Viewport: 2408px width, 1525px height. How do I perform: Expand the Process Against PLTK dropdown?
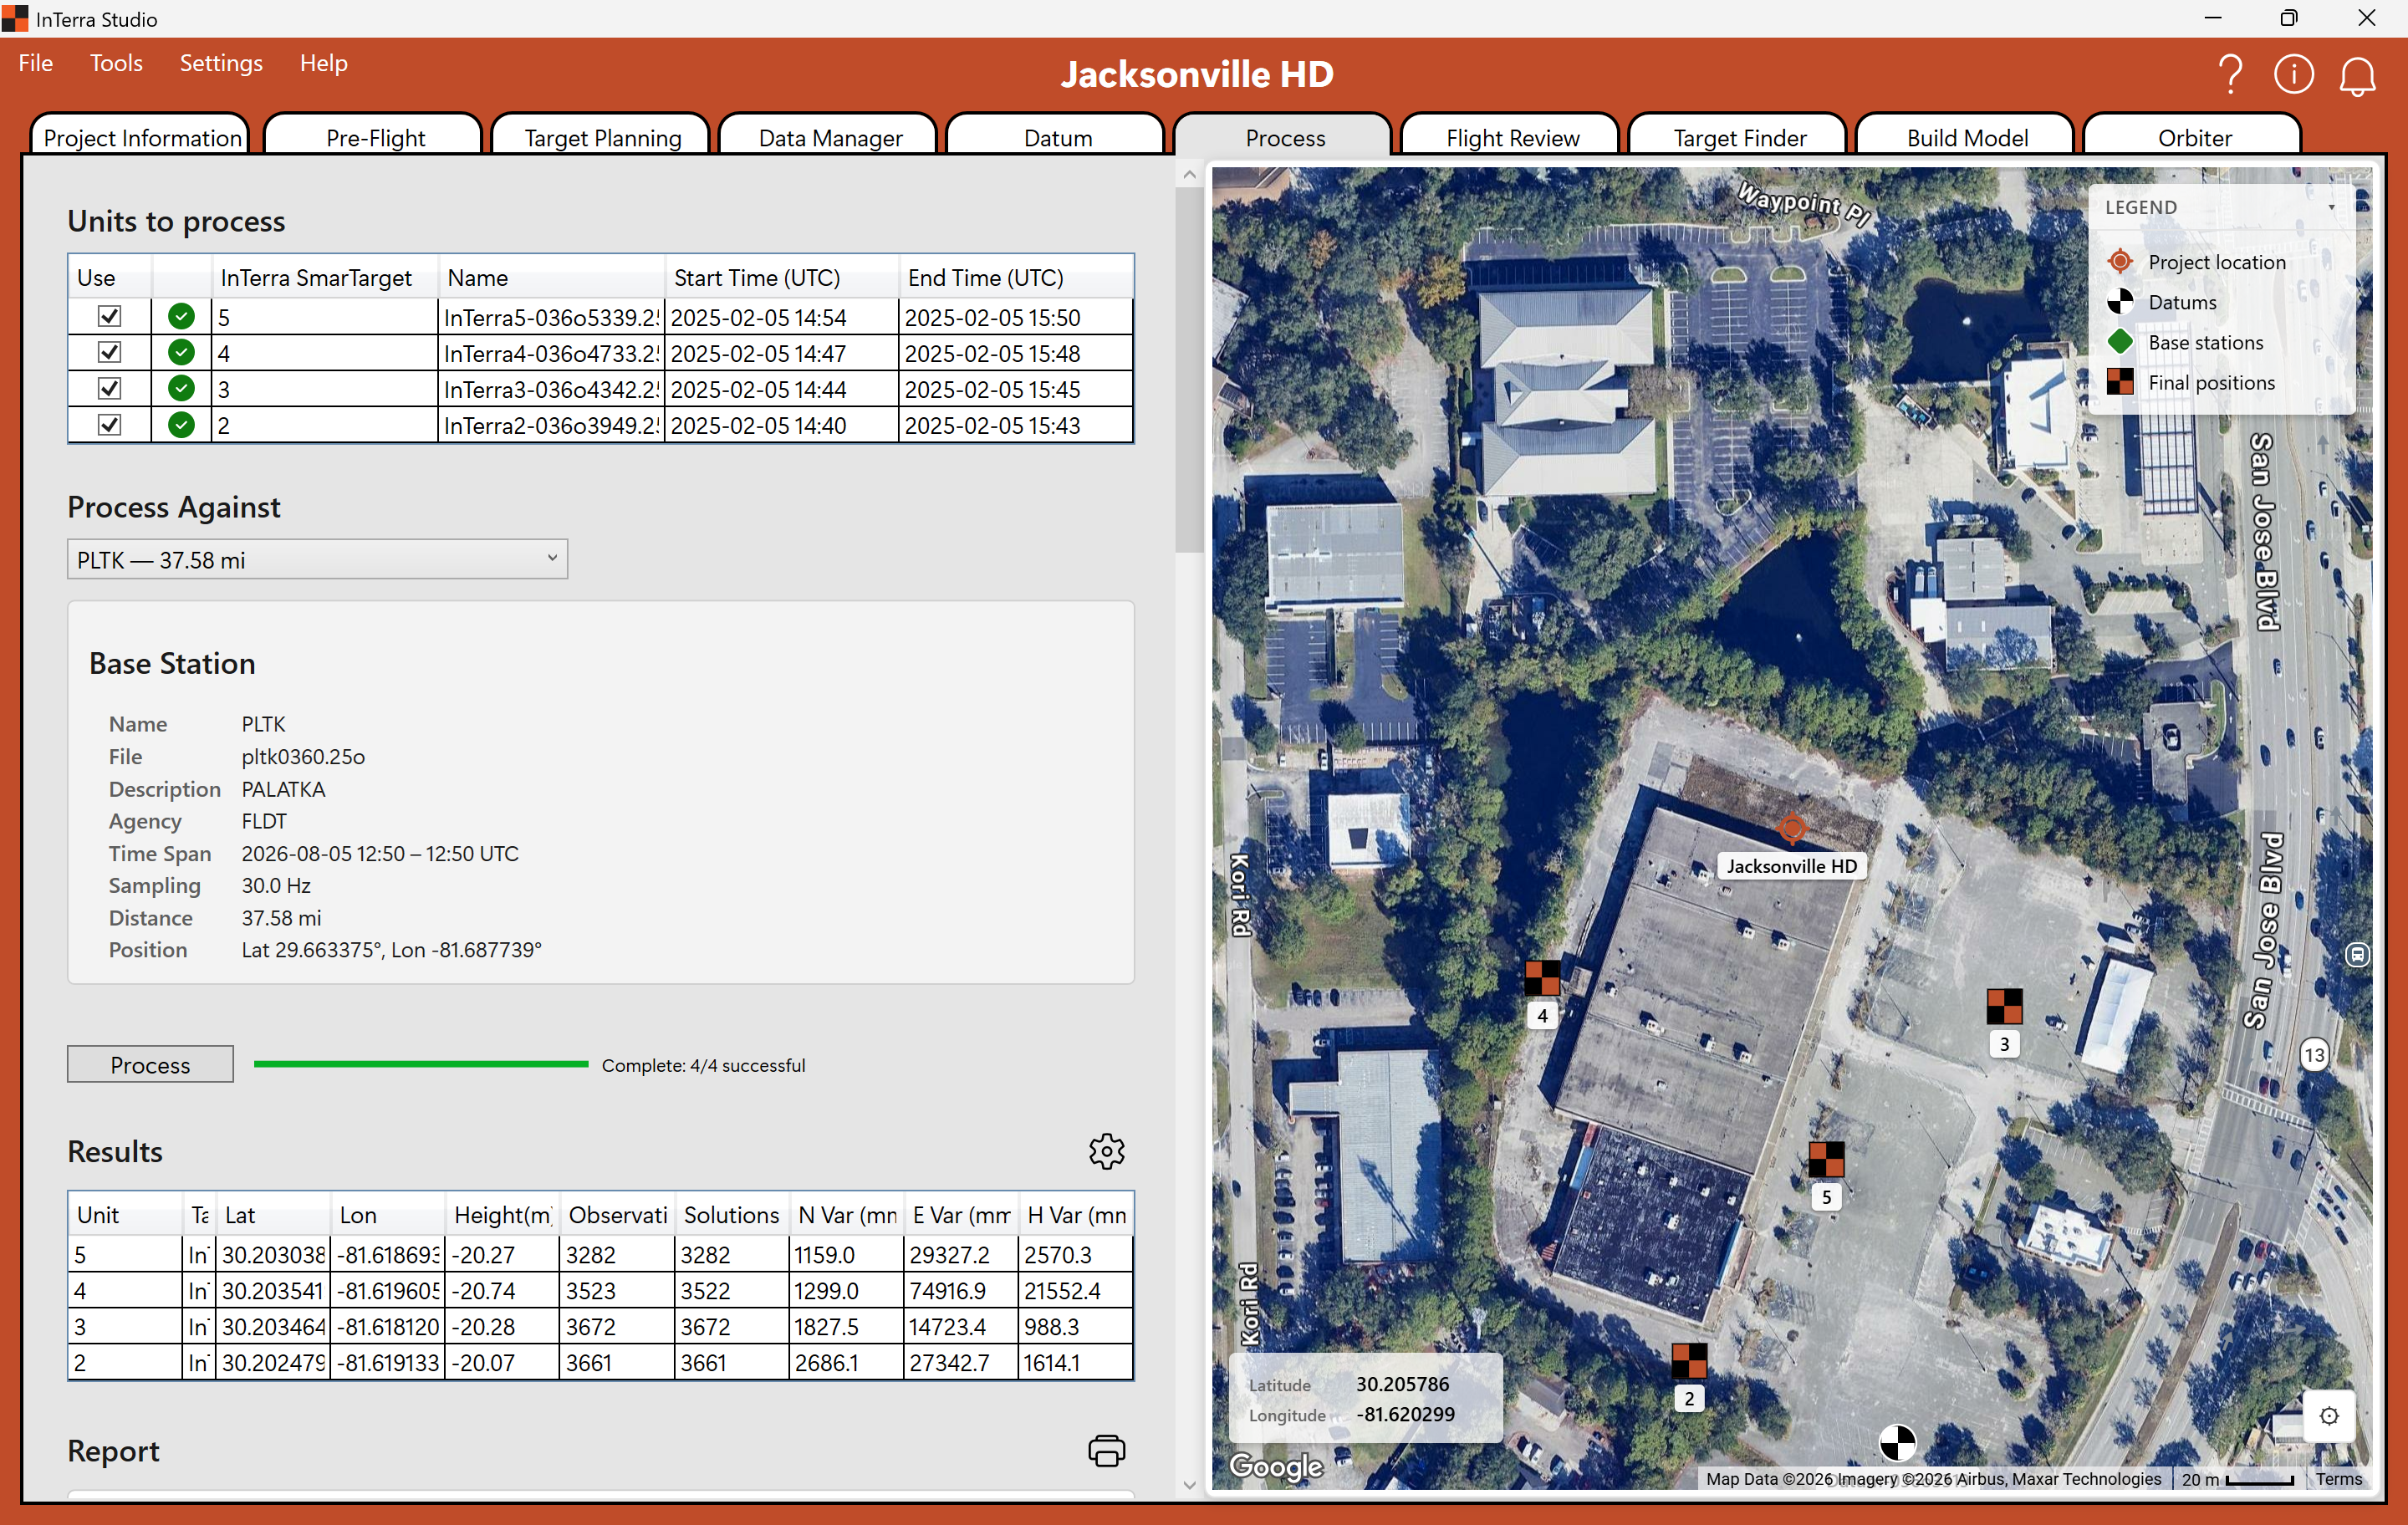point(317,560)
